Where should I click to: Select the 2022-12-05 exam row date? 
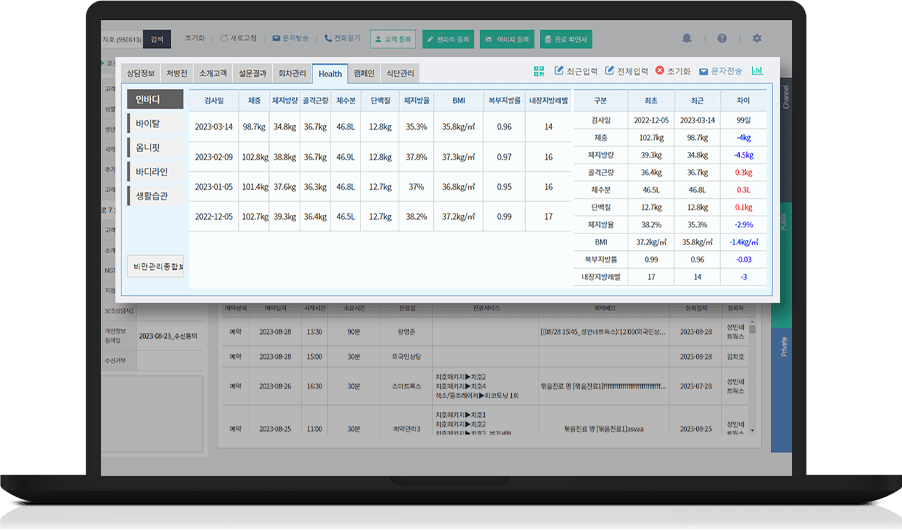pos(213,216)
